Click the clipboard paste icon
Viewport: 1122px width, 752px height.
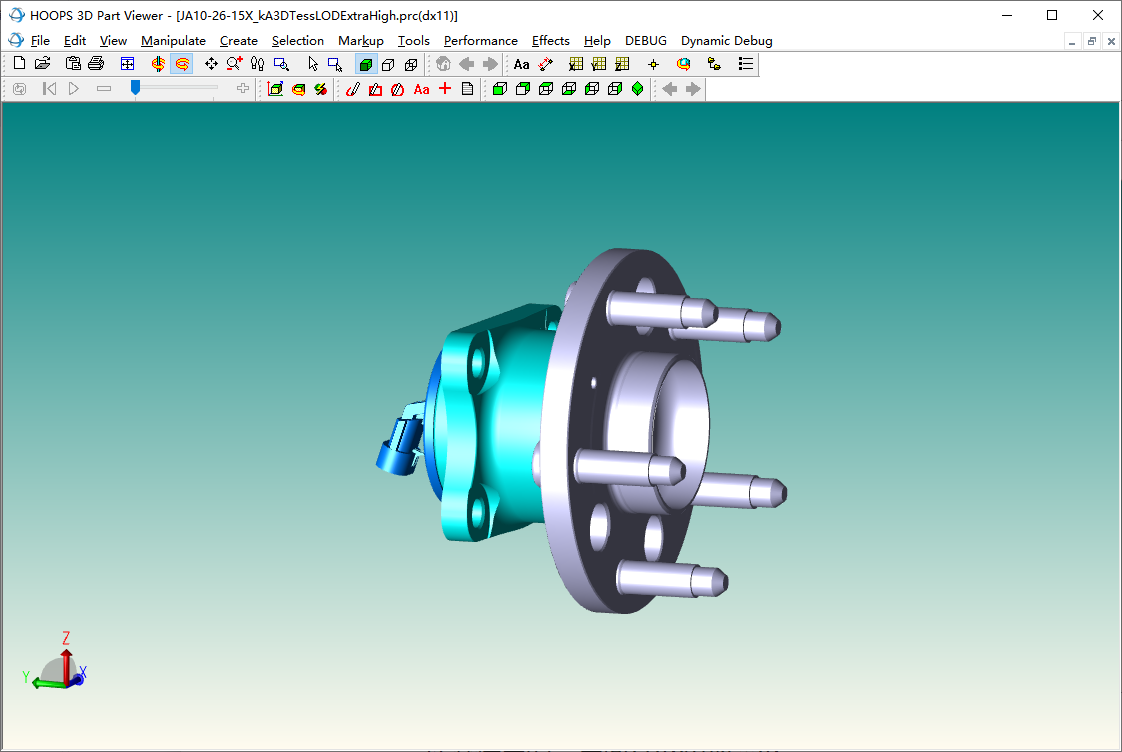pyautogui.click(x=73, y=64)
